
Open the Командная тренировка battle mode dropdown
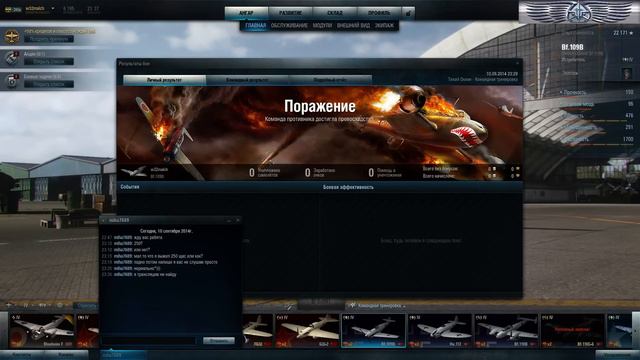click(x=378, y=306)
